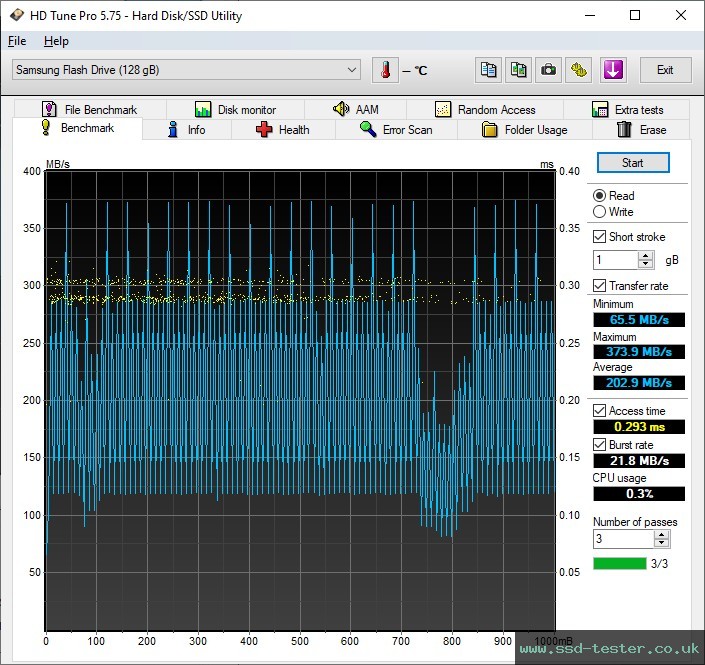Toggle the Short stroke checkbox
705x665 pixels.
599,237
